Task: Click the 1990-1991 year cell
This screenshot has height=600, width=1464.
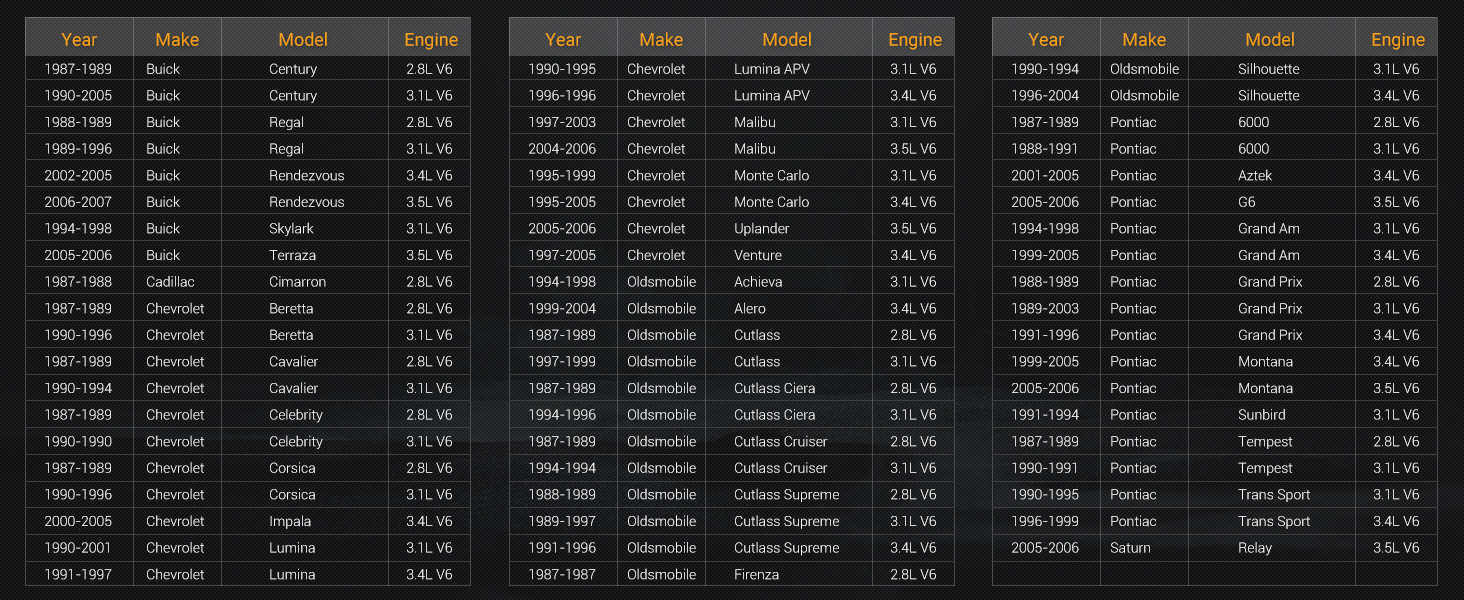Action: pos(1046,468)
